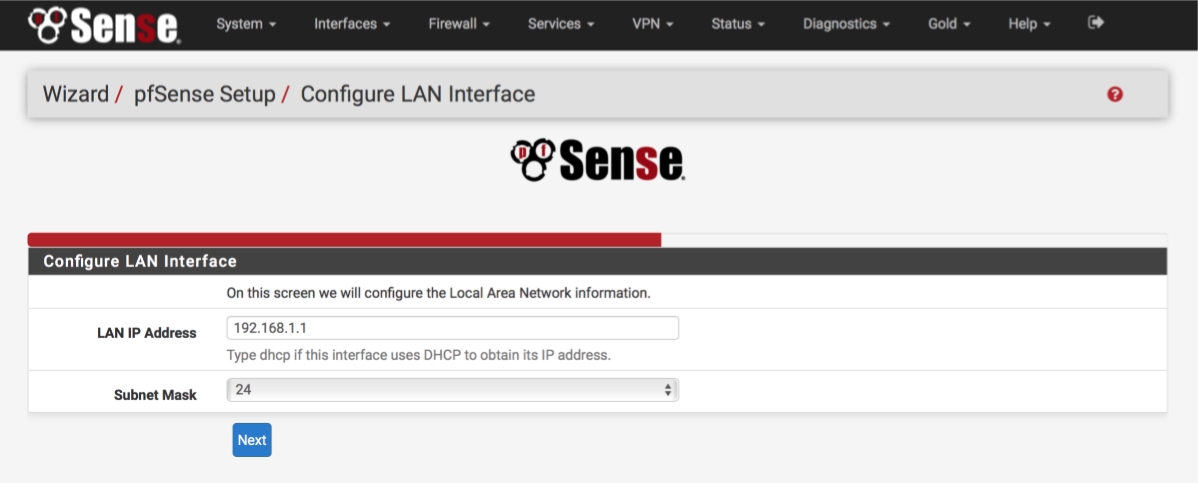Open the Status menu
The height and width of the screenshot is (483, 1198).
(x=738, y=24)
